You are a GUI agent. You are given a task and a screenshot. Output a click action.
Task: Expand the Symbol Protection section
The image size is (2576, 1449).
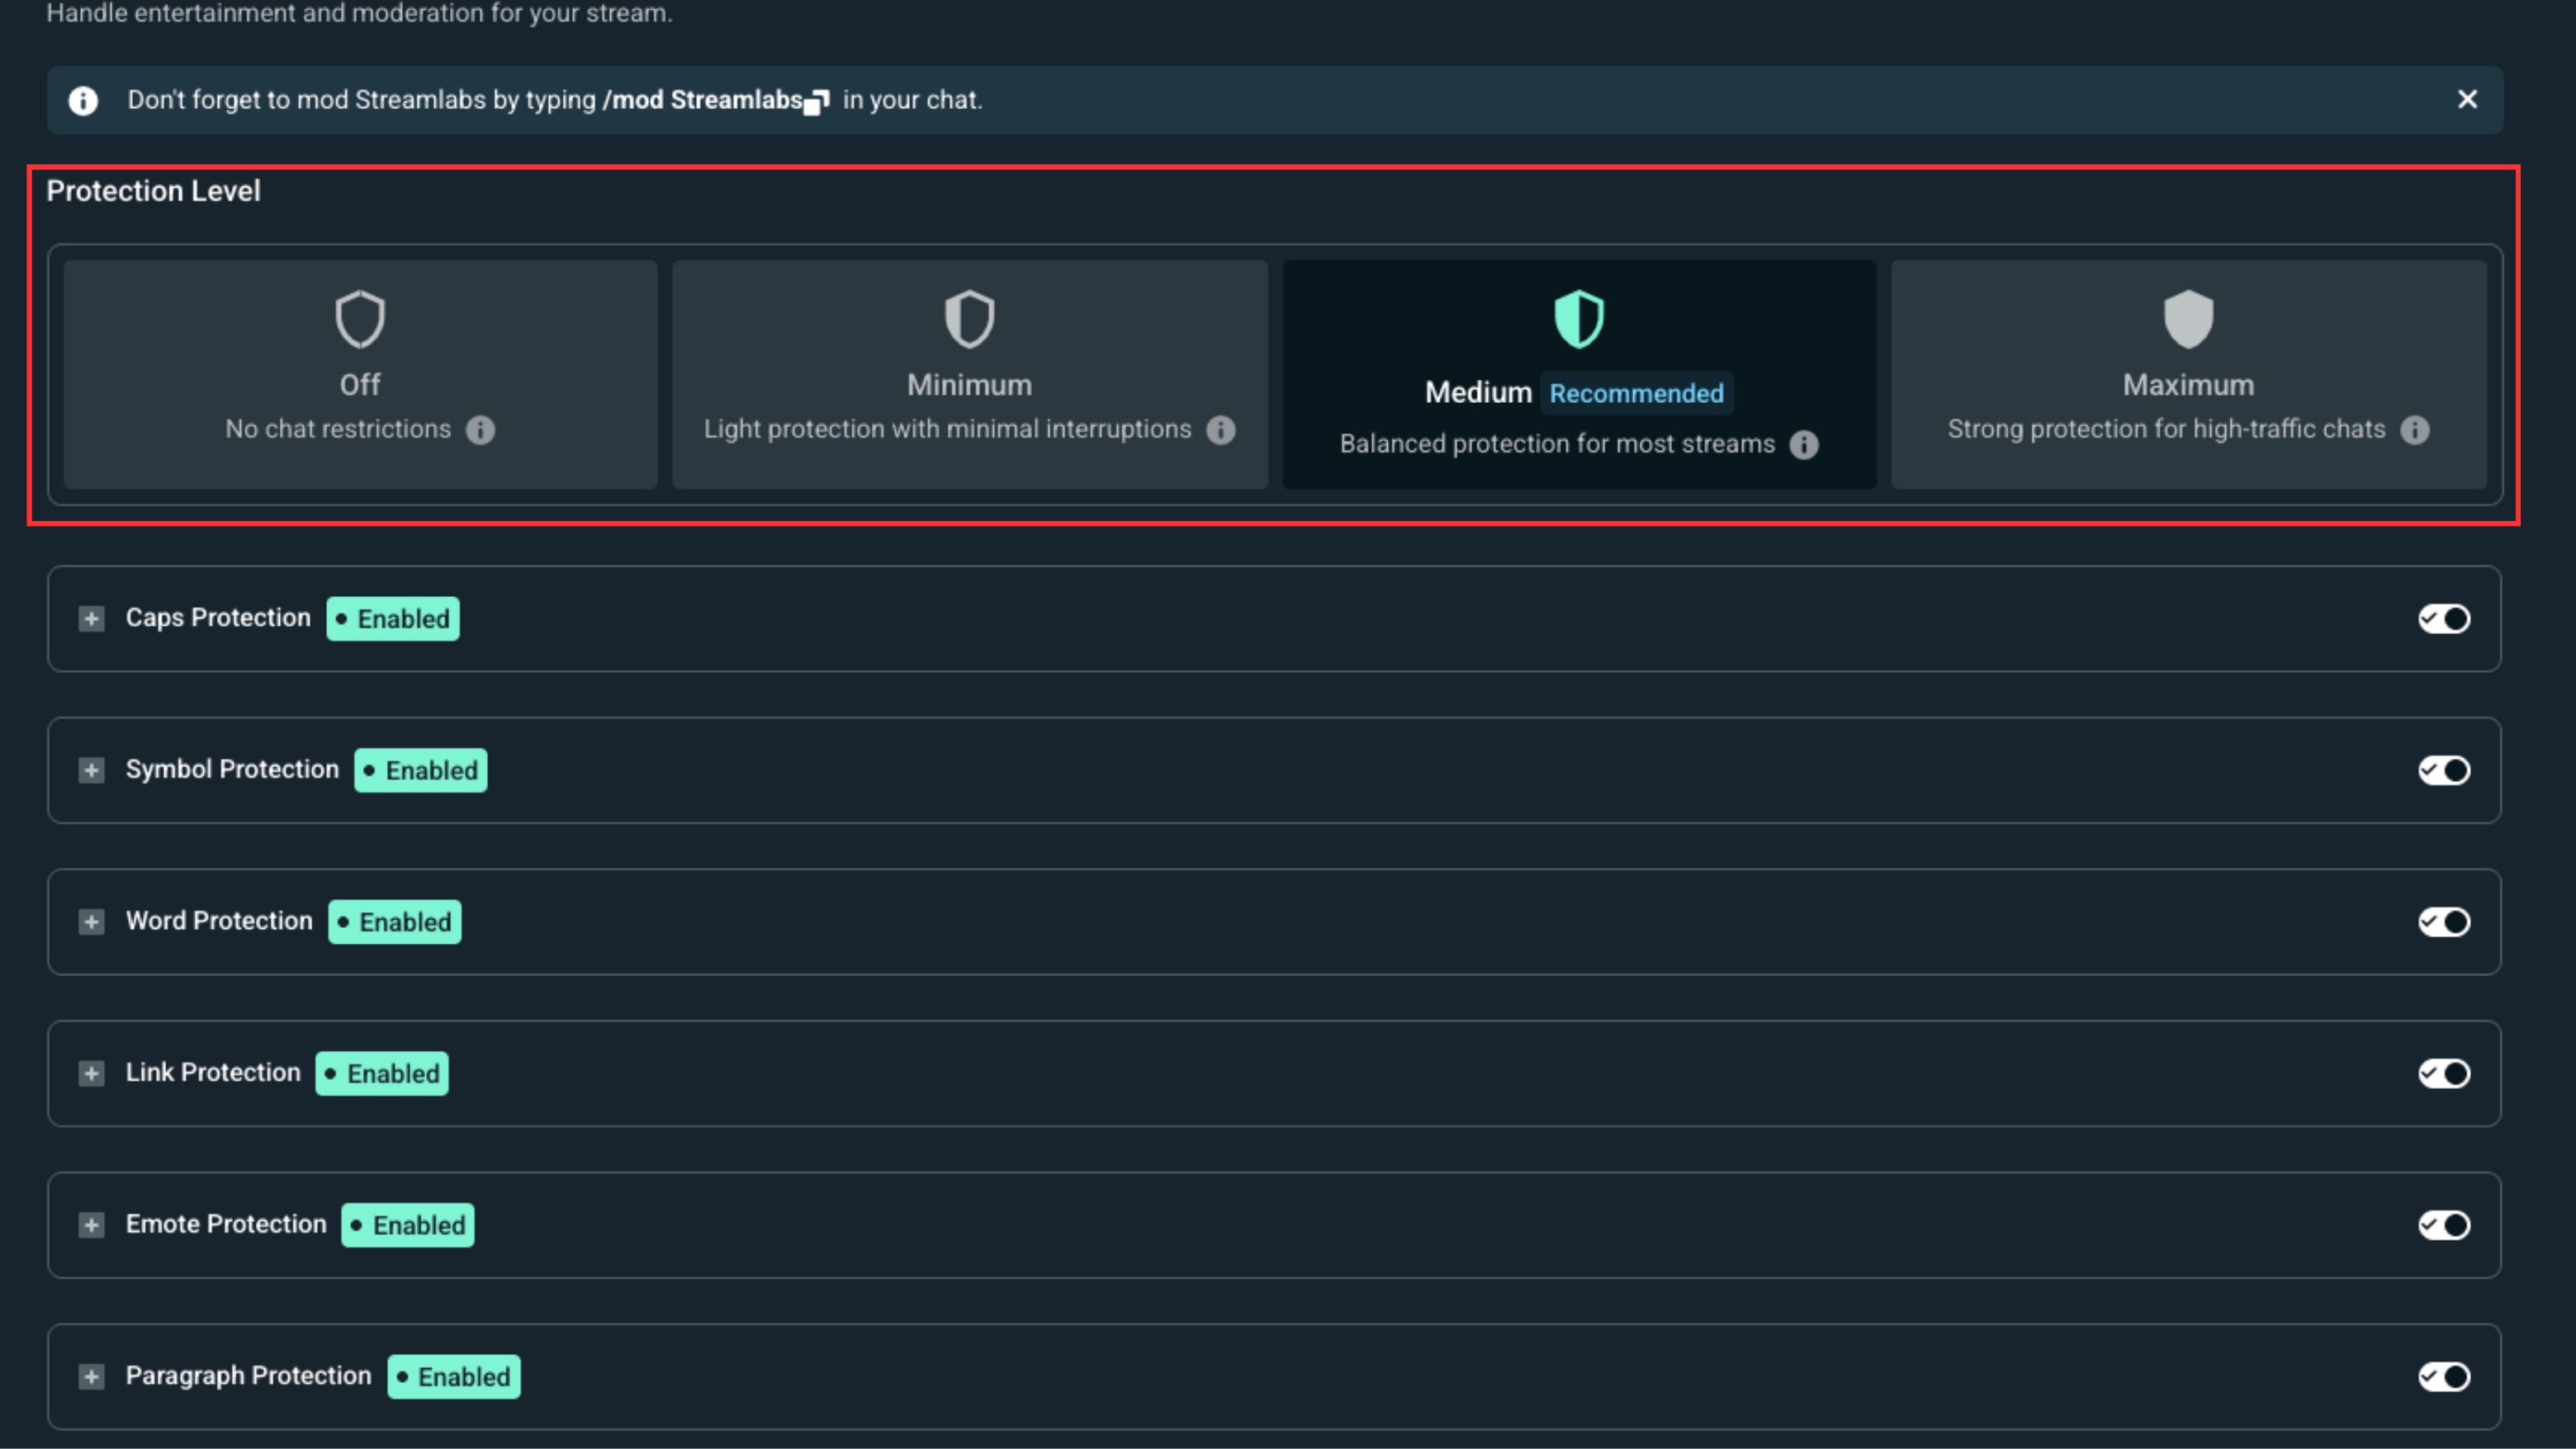point(91,771)
